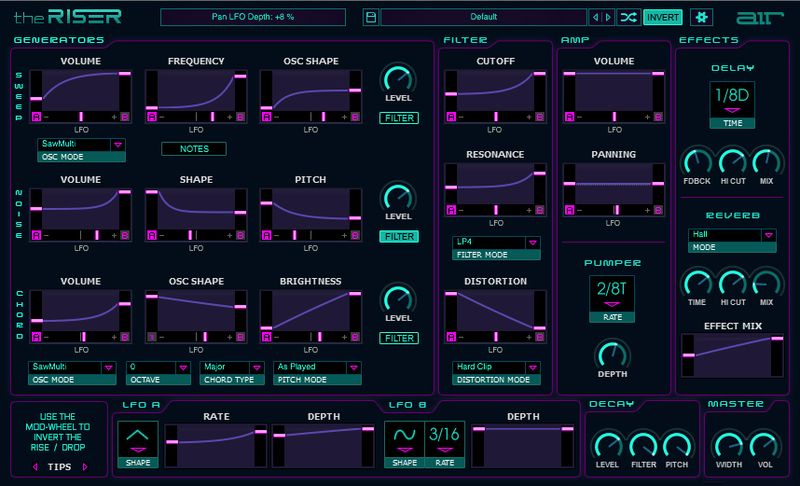The image size is (800, 486).
Task: Click the save preset disk icon
Action: (370, 17)
